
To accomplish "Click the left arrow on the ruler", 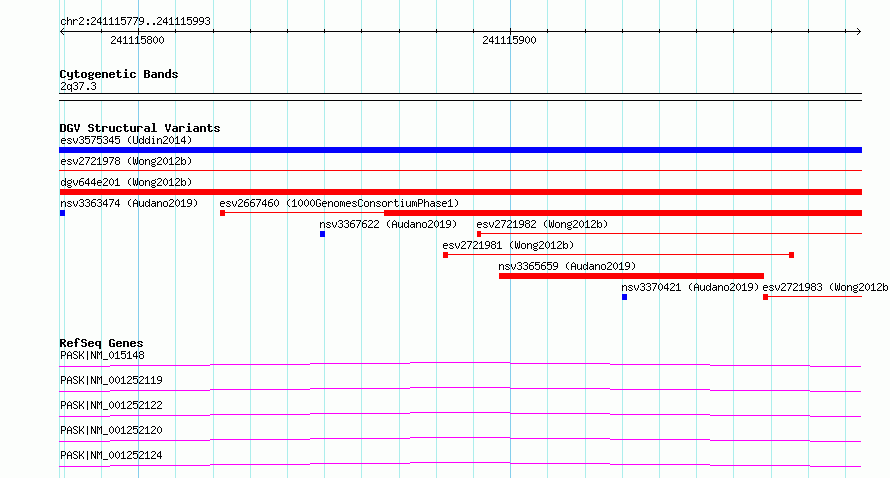I will coord(62,32).
